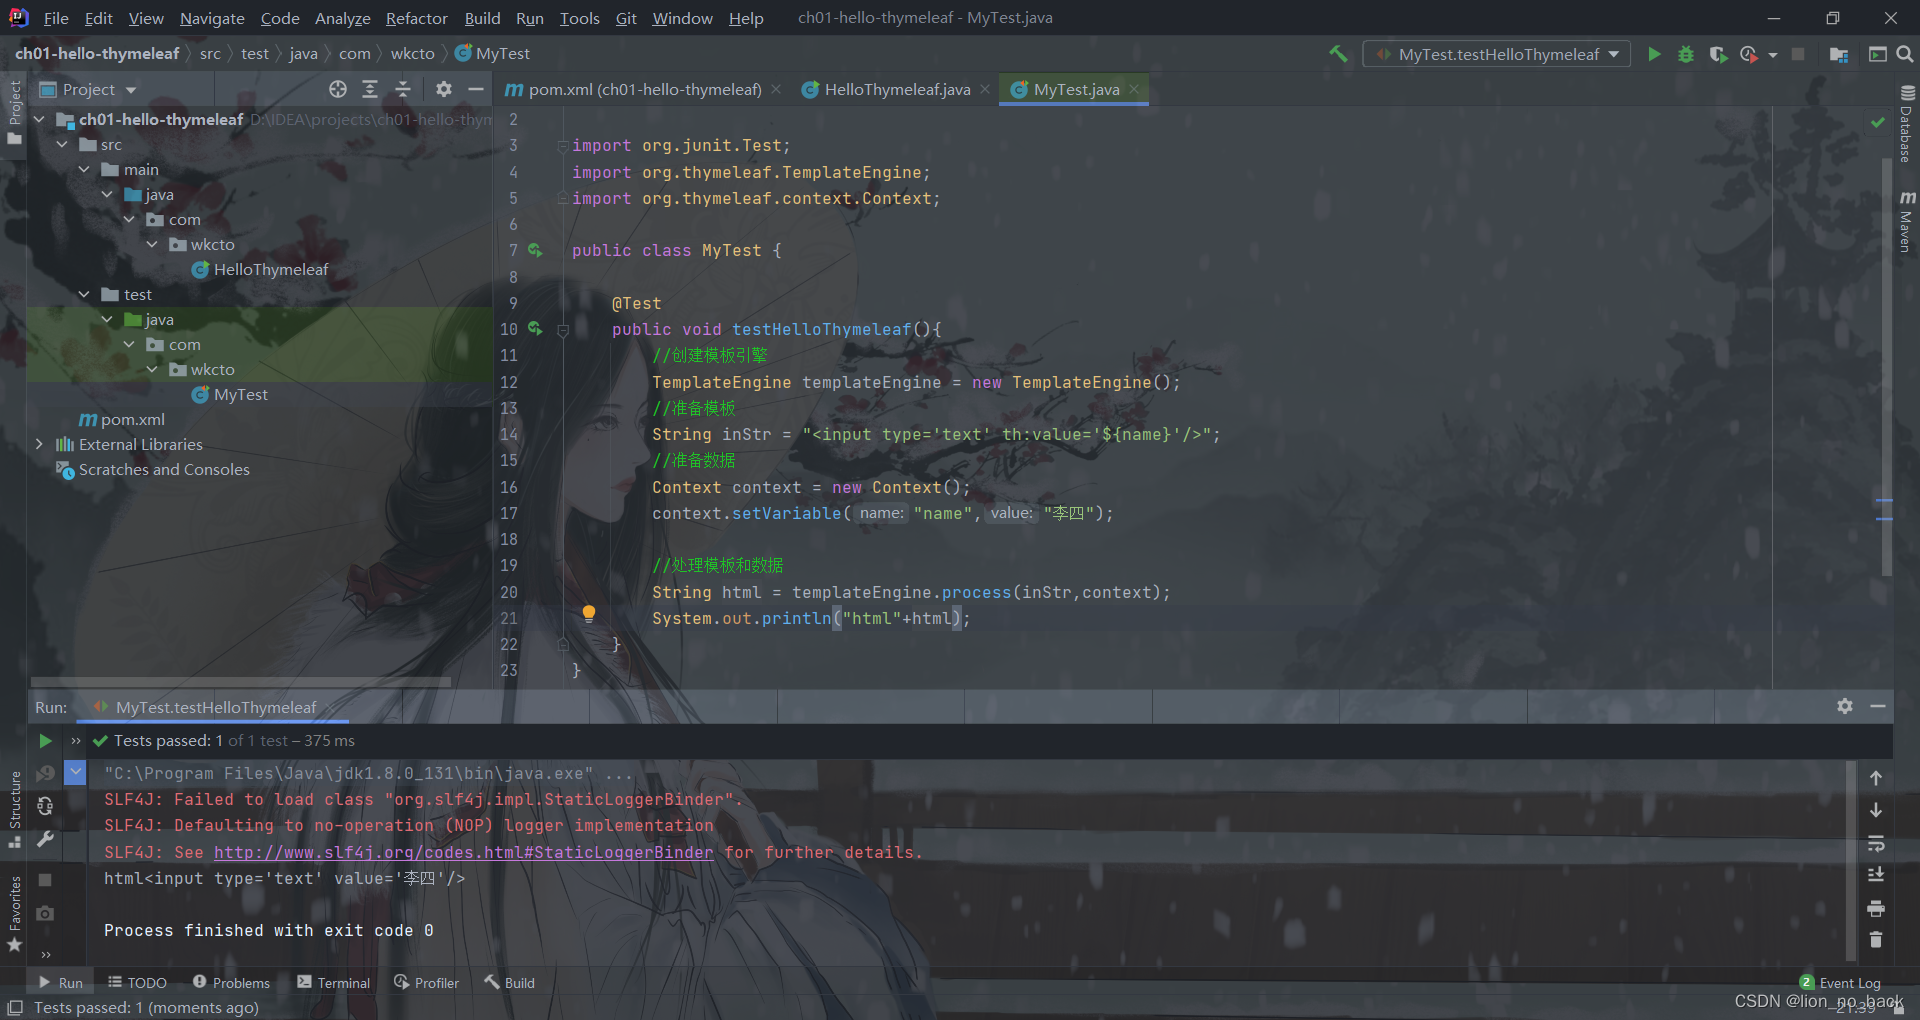Viewport: 1920px width, 1020px height.
Task: Collapse wkcto package under test
Action: (152, 369)
